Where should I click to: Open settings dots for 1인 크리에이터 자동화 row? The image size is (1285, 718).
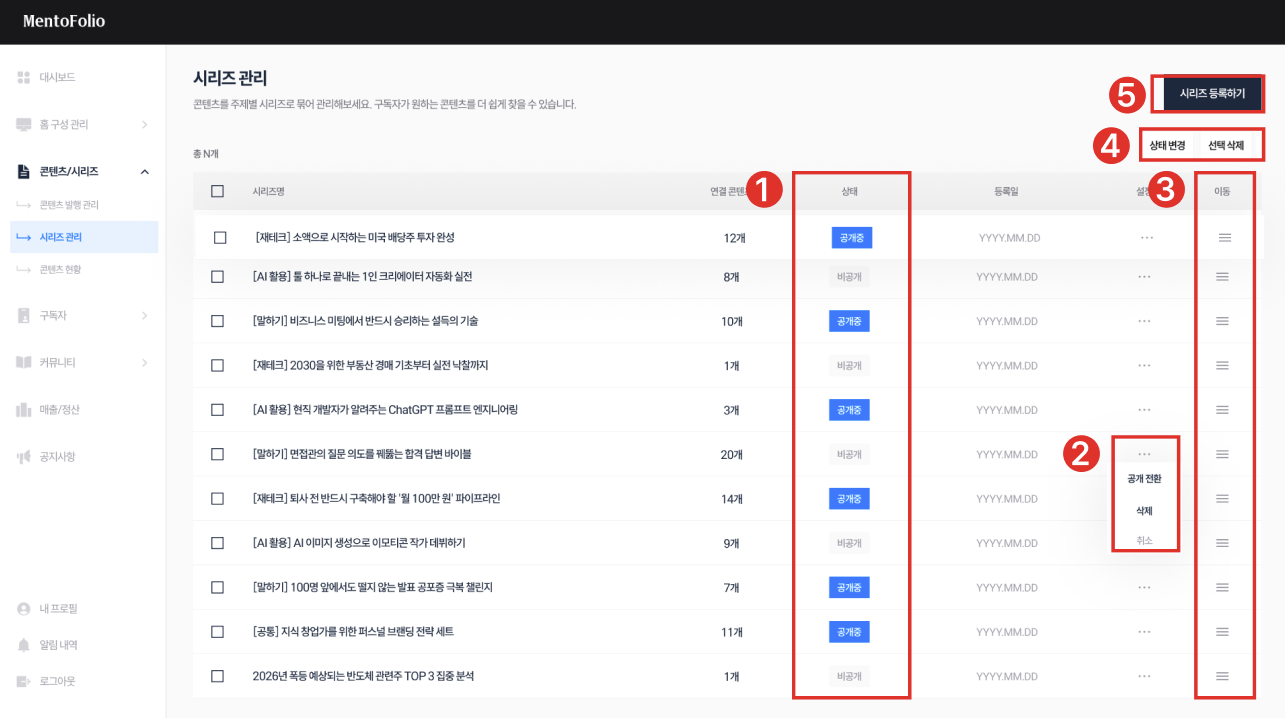[1145, 277]
